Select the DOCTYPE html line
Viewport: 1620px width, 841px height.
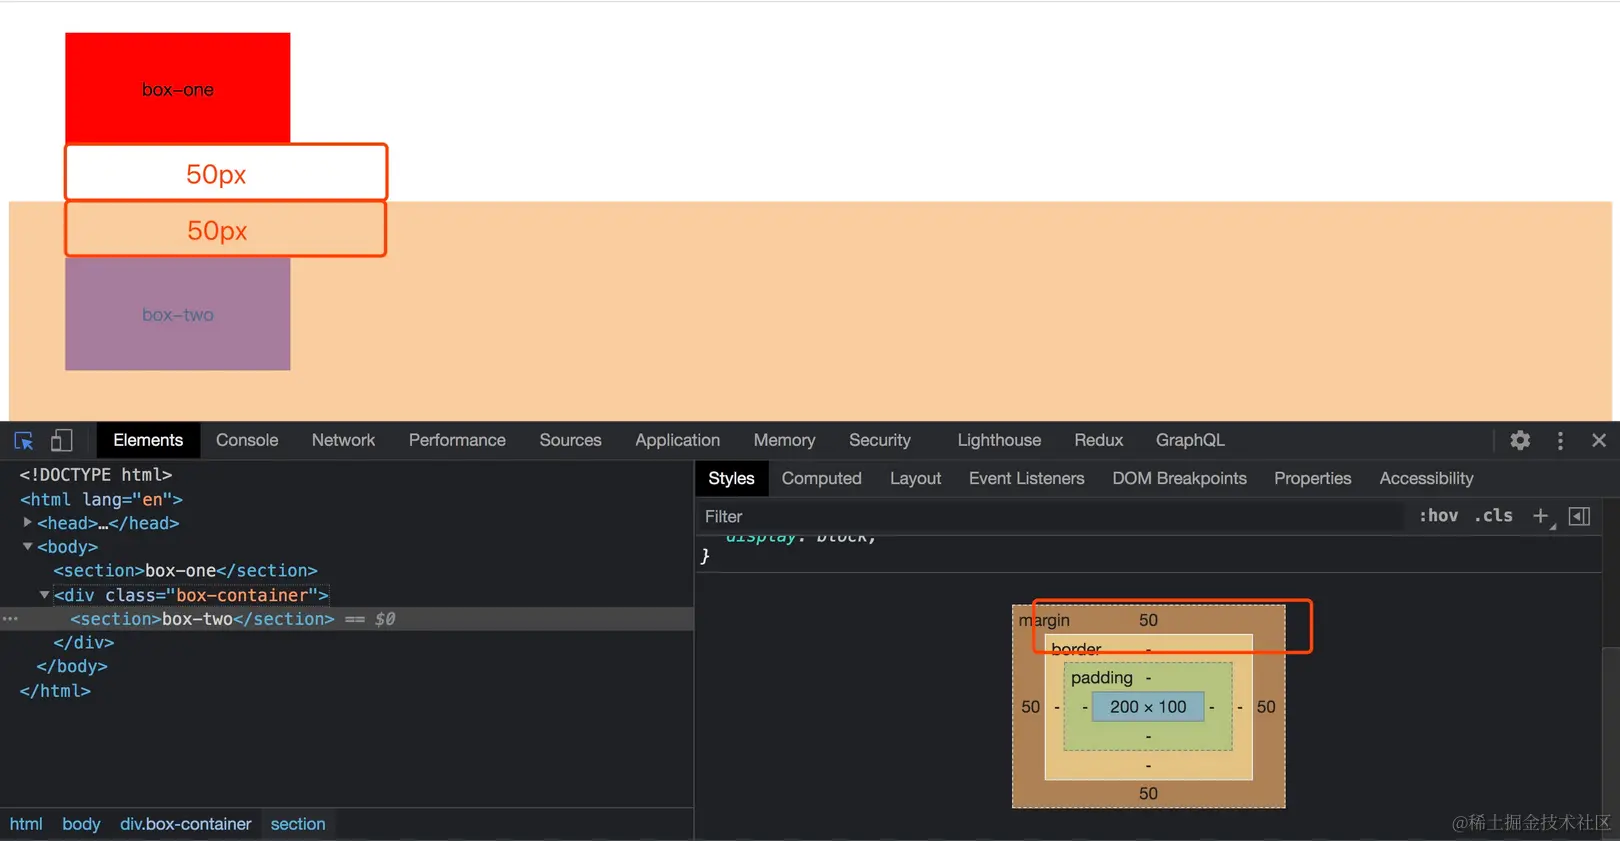click(x=96, y=474)
